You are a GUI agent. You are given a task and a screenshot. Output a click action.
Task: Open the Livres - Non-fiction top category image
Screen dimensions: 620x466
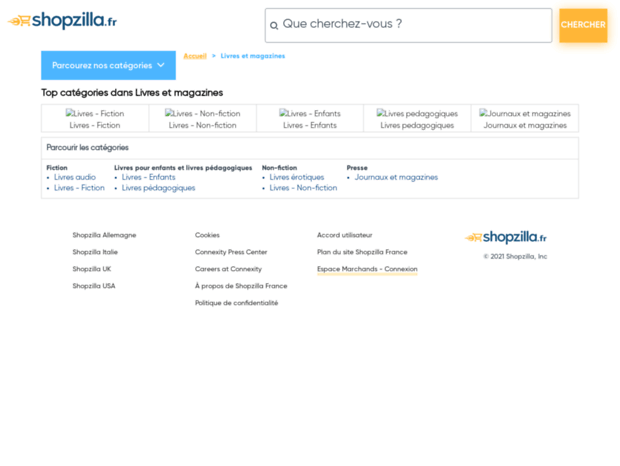(202, 113)
